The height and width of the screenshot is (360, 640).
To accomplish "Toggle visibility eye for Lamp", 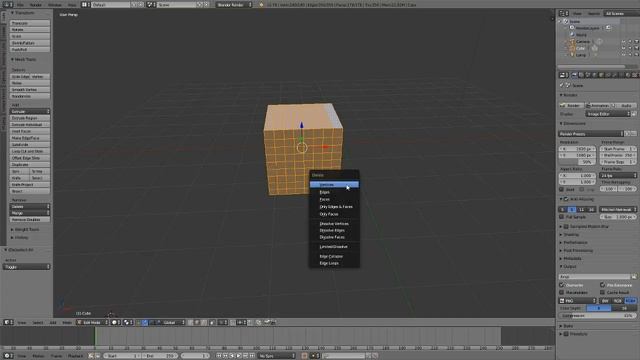I will click(623, 55).
